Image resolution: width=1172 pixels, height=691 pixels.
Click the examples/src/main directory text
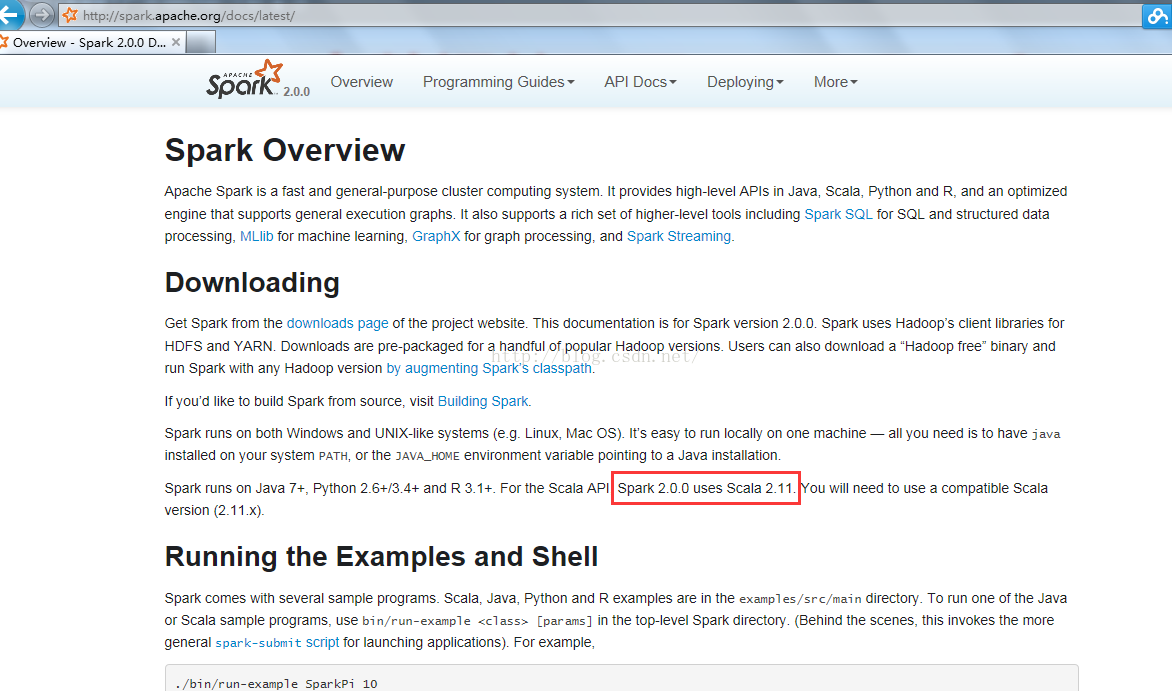click(801, 599)
